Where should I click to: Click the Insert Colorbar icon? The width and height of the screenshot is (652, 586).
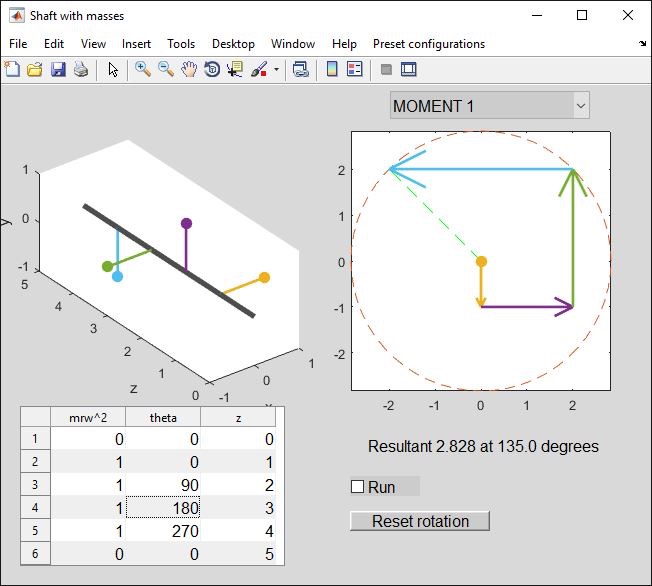pyautogui.click(x=332, y=70)
